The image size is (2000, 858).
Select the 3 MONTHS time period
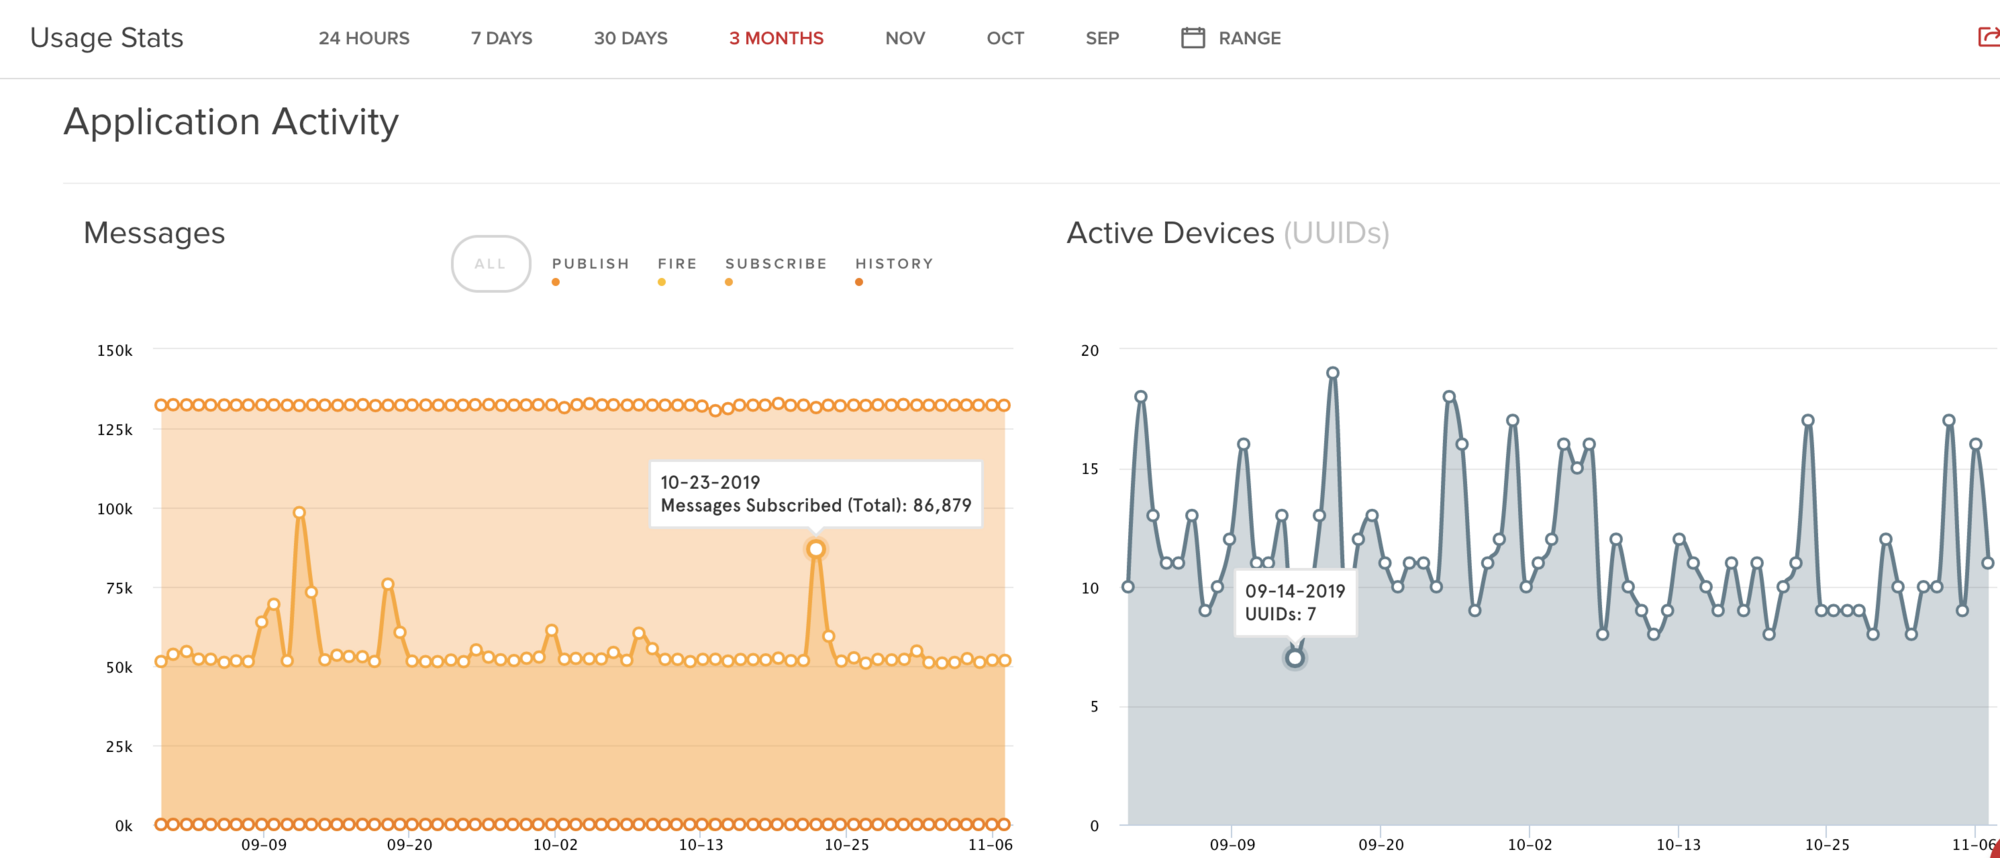(x=776, y=38)
